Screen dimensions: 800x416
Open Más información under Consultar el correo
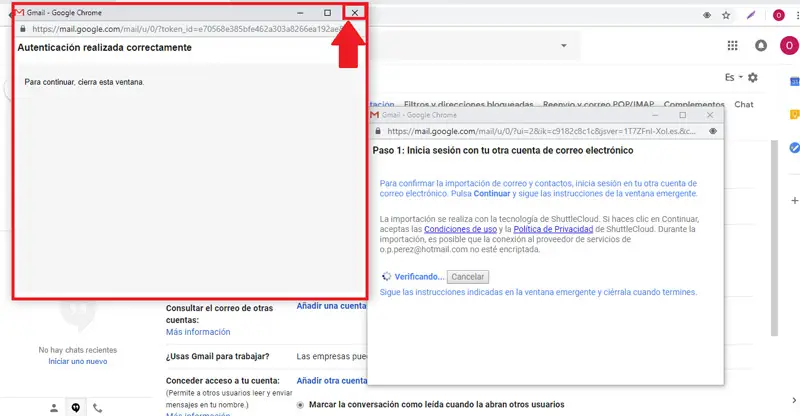[x=198, y=332]
